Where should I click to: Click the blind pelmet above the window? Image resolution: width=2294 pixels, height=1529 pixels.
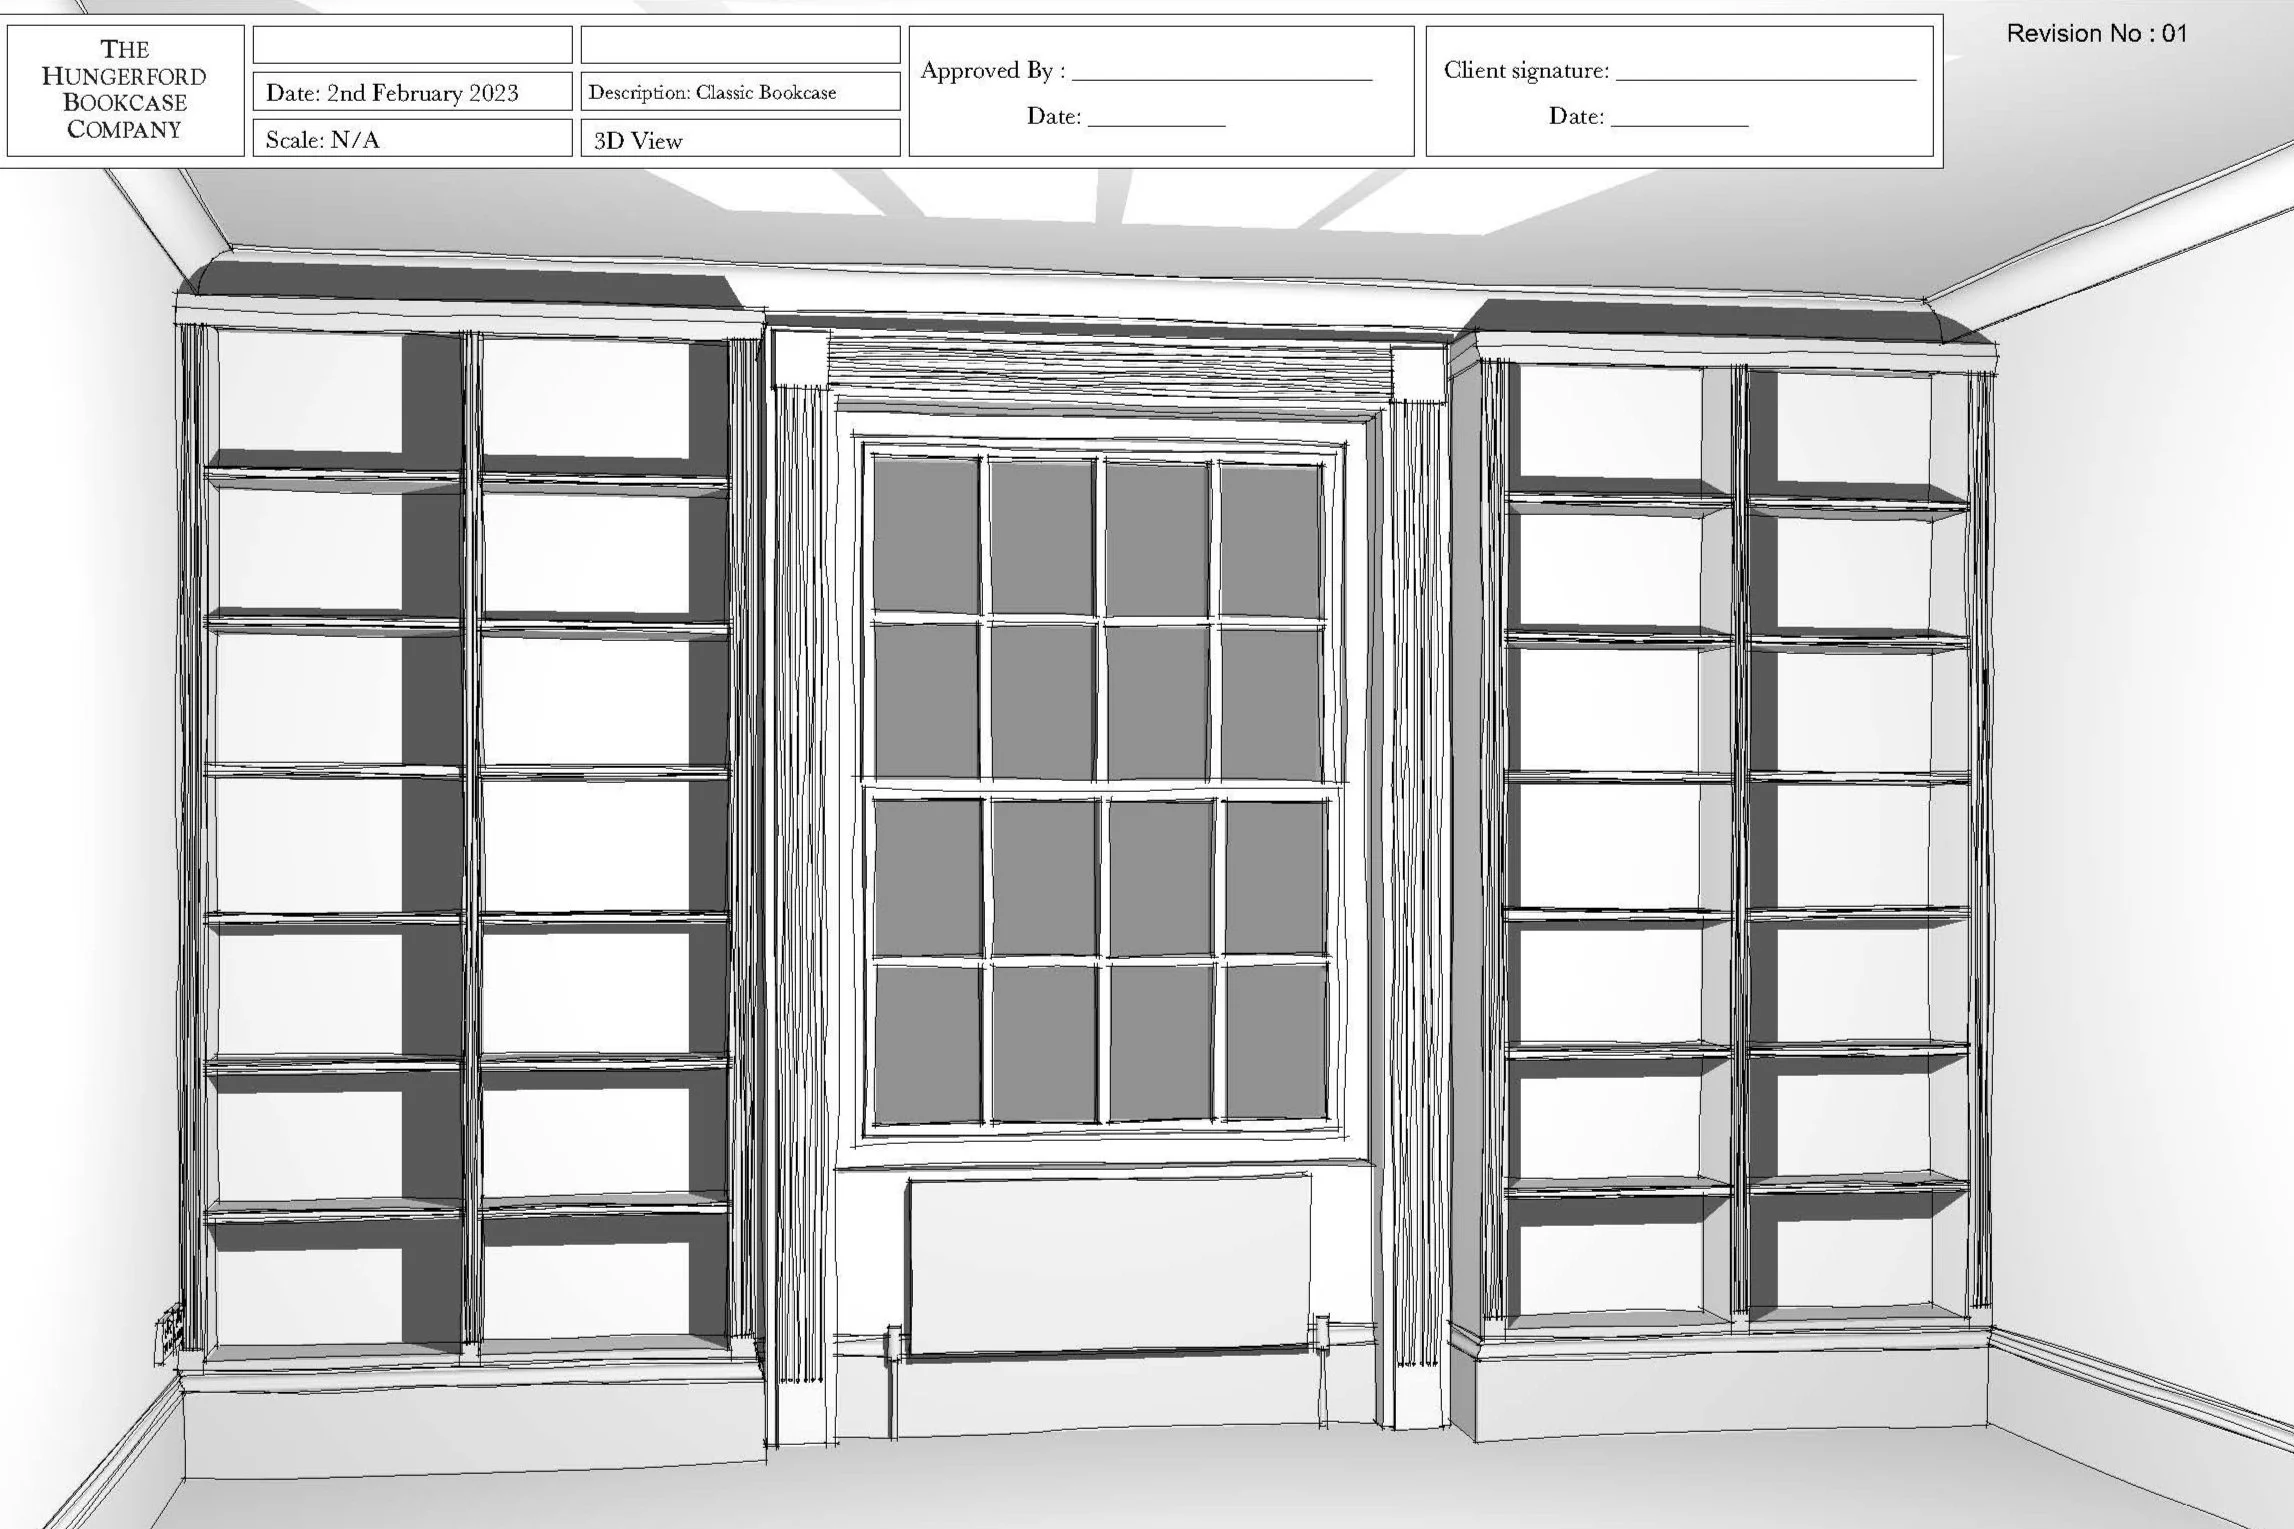coord(1109,368)
